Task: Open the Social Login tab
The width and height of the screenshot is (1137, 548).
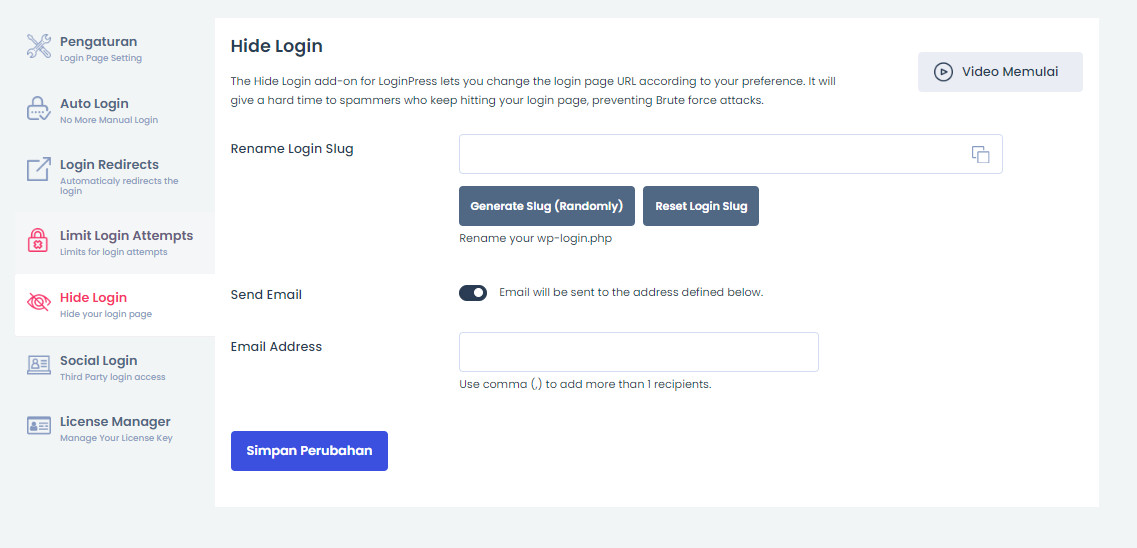Action: (98, 361)
